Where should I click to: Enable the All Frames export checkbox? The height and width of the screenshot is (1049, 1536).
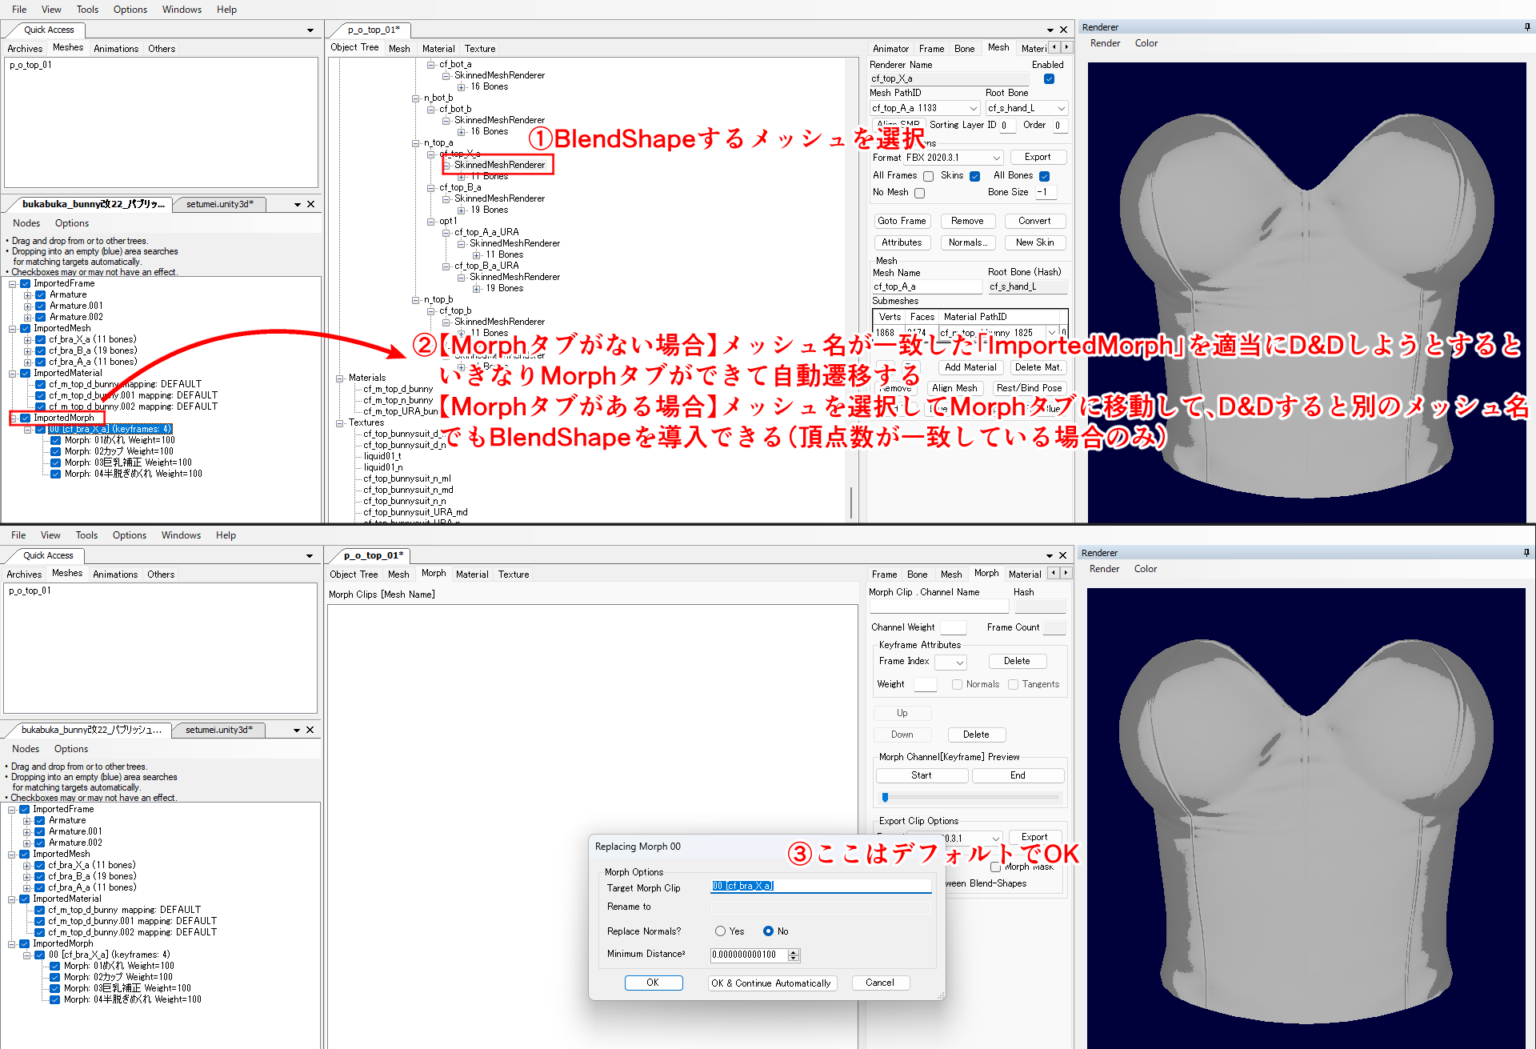[928, 175]
